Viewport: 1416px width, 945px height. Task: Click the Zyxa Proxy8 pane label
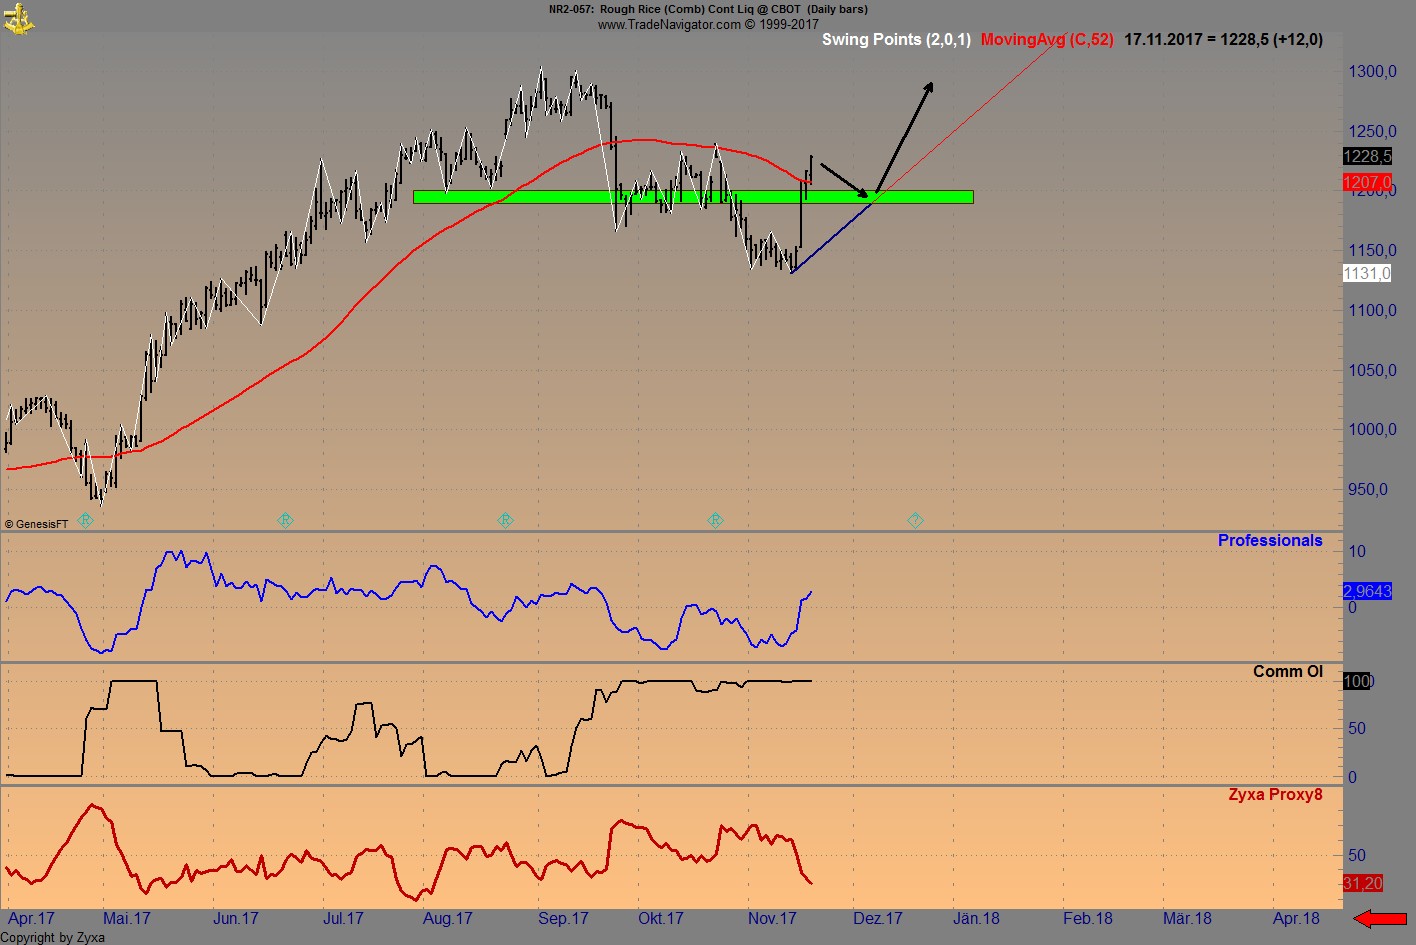pos(1276,795)
